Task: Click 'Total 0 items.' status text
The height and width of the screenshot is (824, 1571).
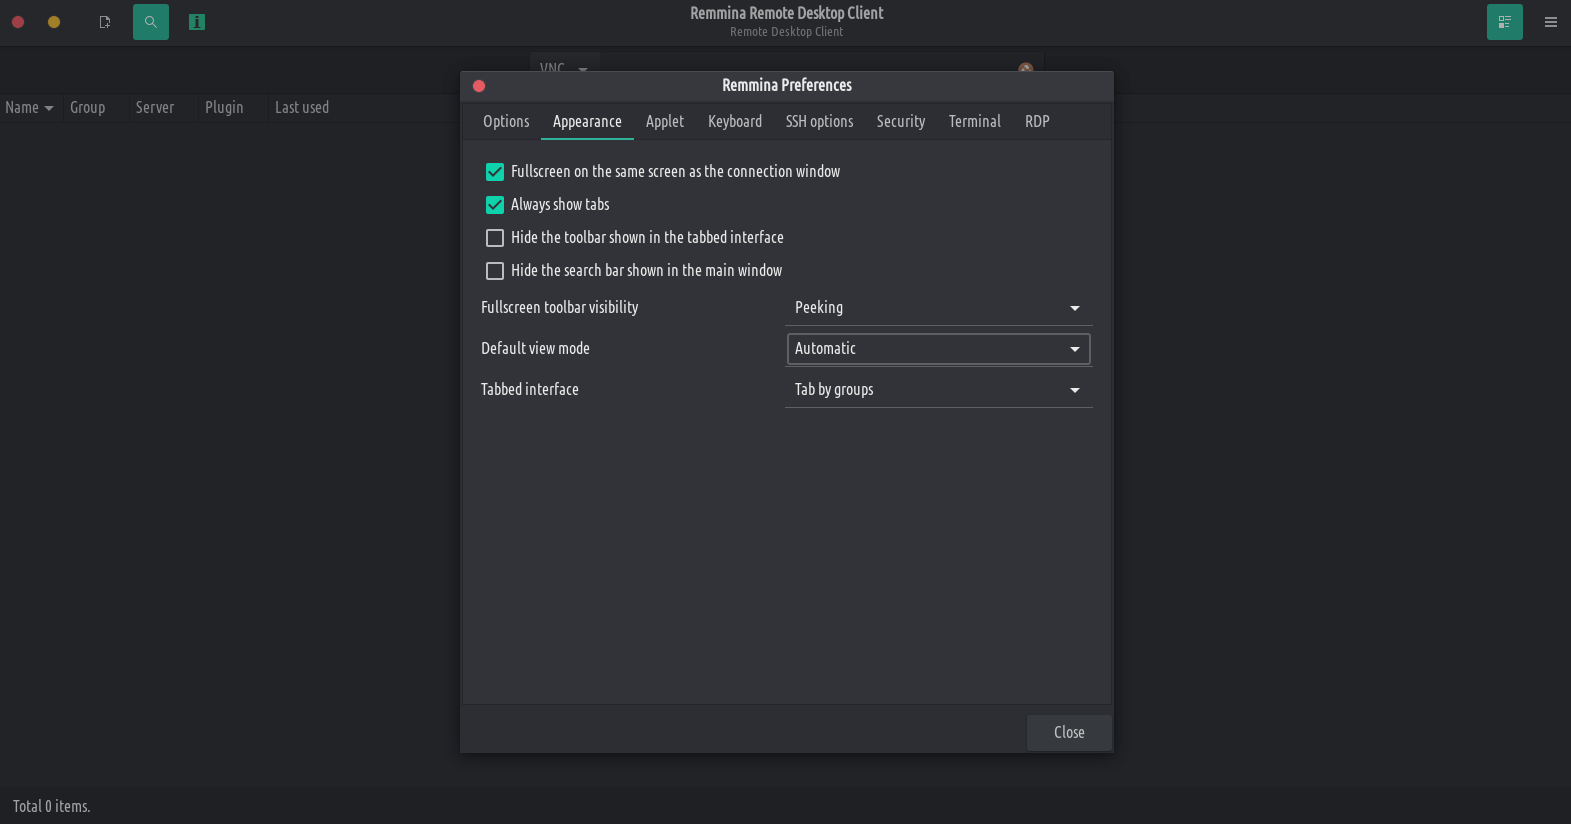Action: click(52, 806)
